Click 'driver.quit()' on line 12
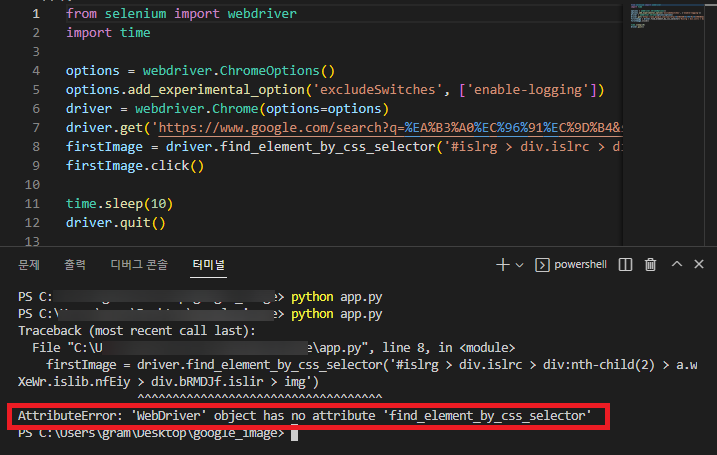The width and height of the screenshot is (717, 455). [x=116, y=223]
